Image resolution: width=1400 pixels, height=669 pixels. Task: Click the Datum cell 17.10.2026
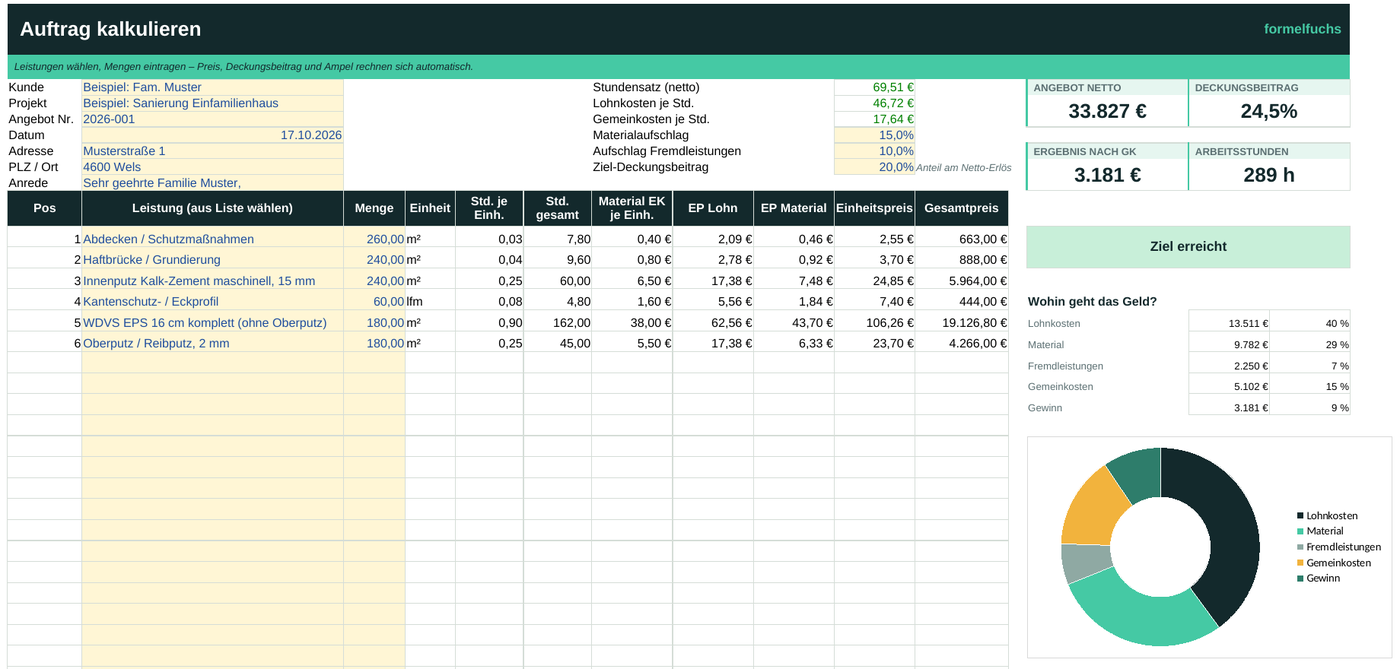coord(212,135)
